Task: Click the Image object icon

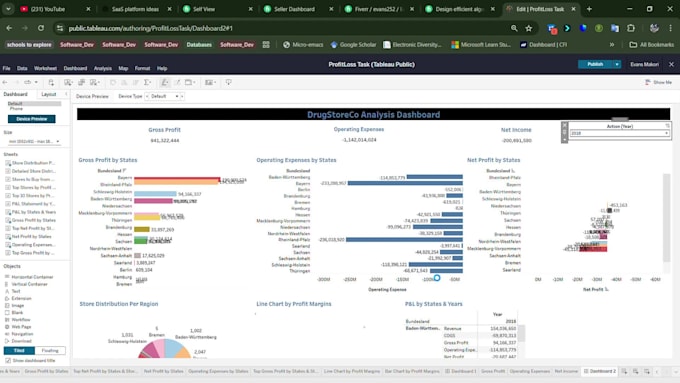Action: (x=7, y=305)
